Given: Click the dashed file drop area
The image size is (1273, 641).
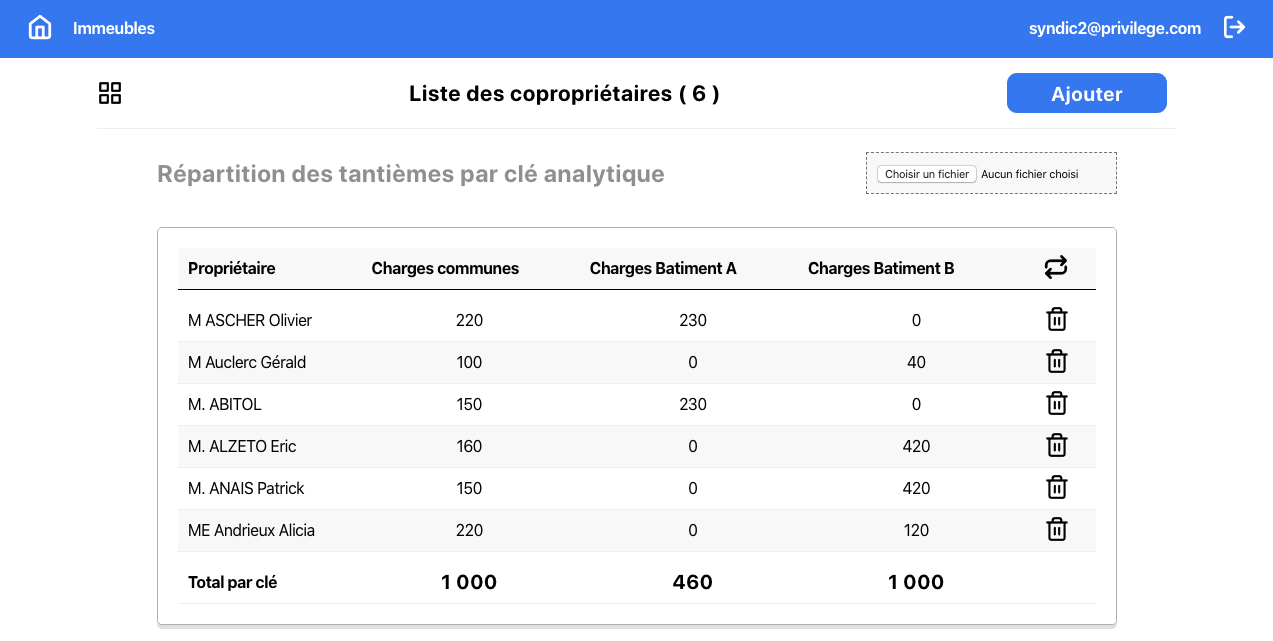Looking at the screenshot, I should coord(991,173).
